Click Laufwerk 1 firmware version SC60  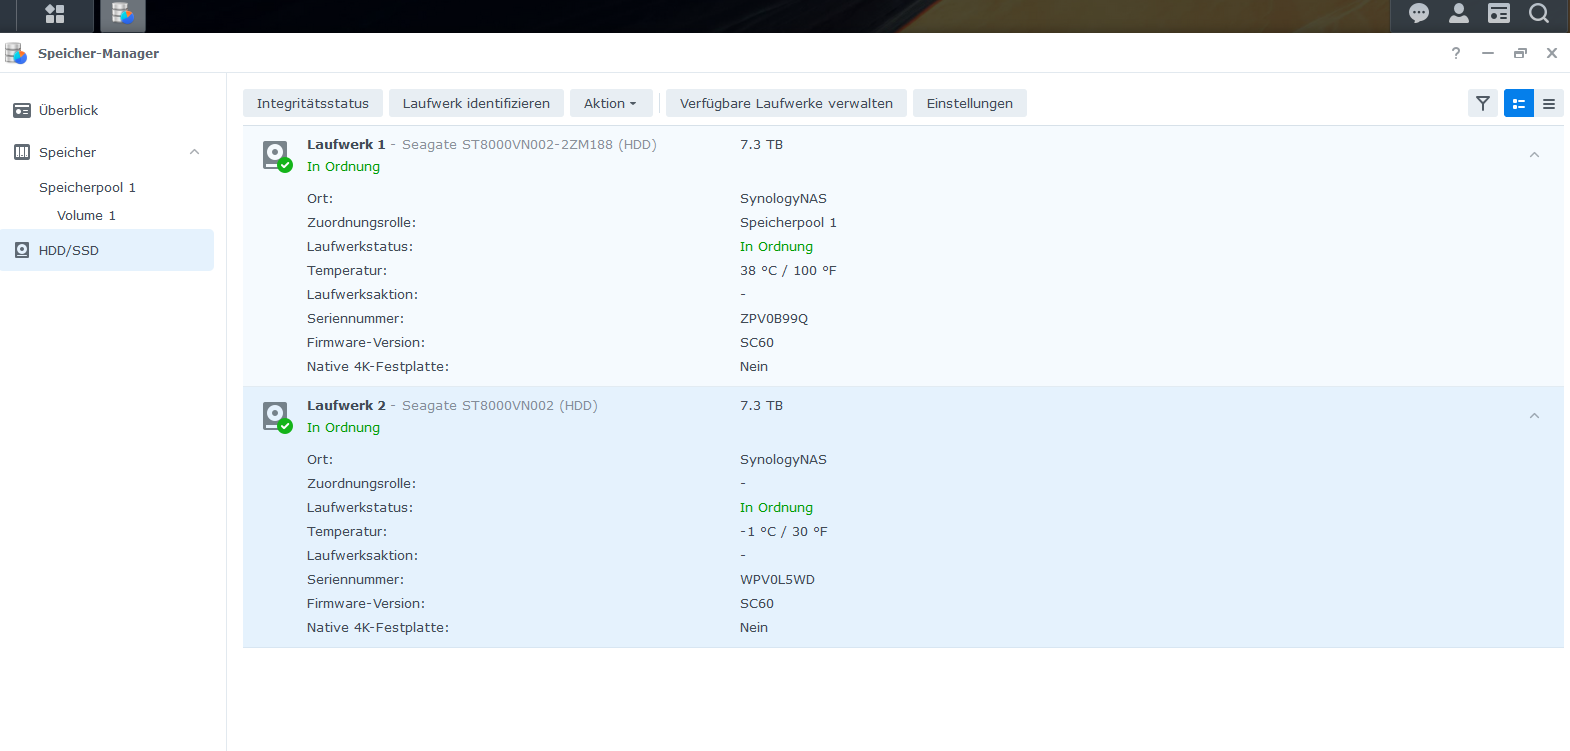coord(757,342)
